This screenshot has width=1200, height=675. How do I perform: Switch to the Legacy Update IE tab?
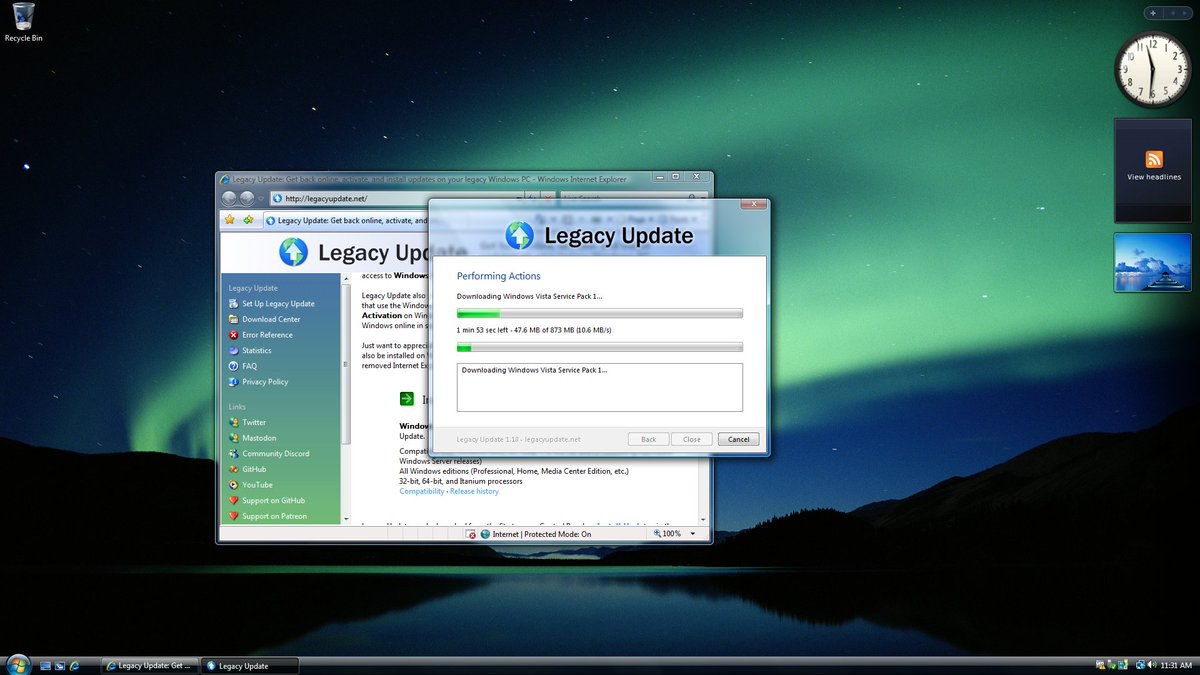click(x=345, y=221)
